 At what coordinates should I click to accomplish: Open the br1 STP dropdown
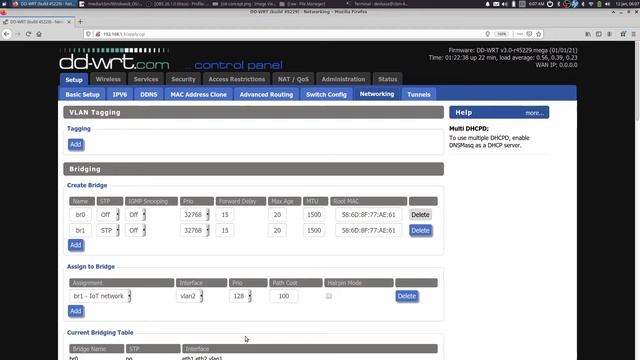pos(108,231)
